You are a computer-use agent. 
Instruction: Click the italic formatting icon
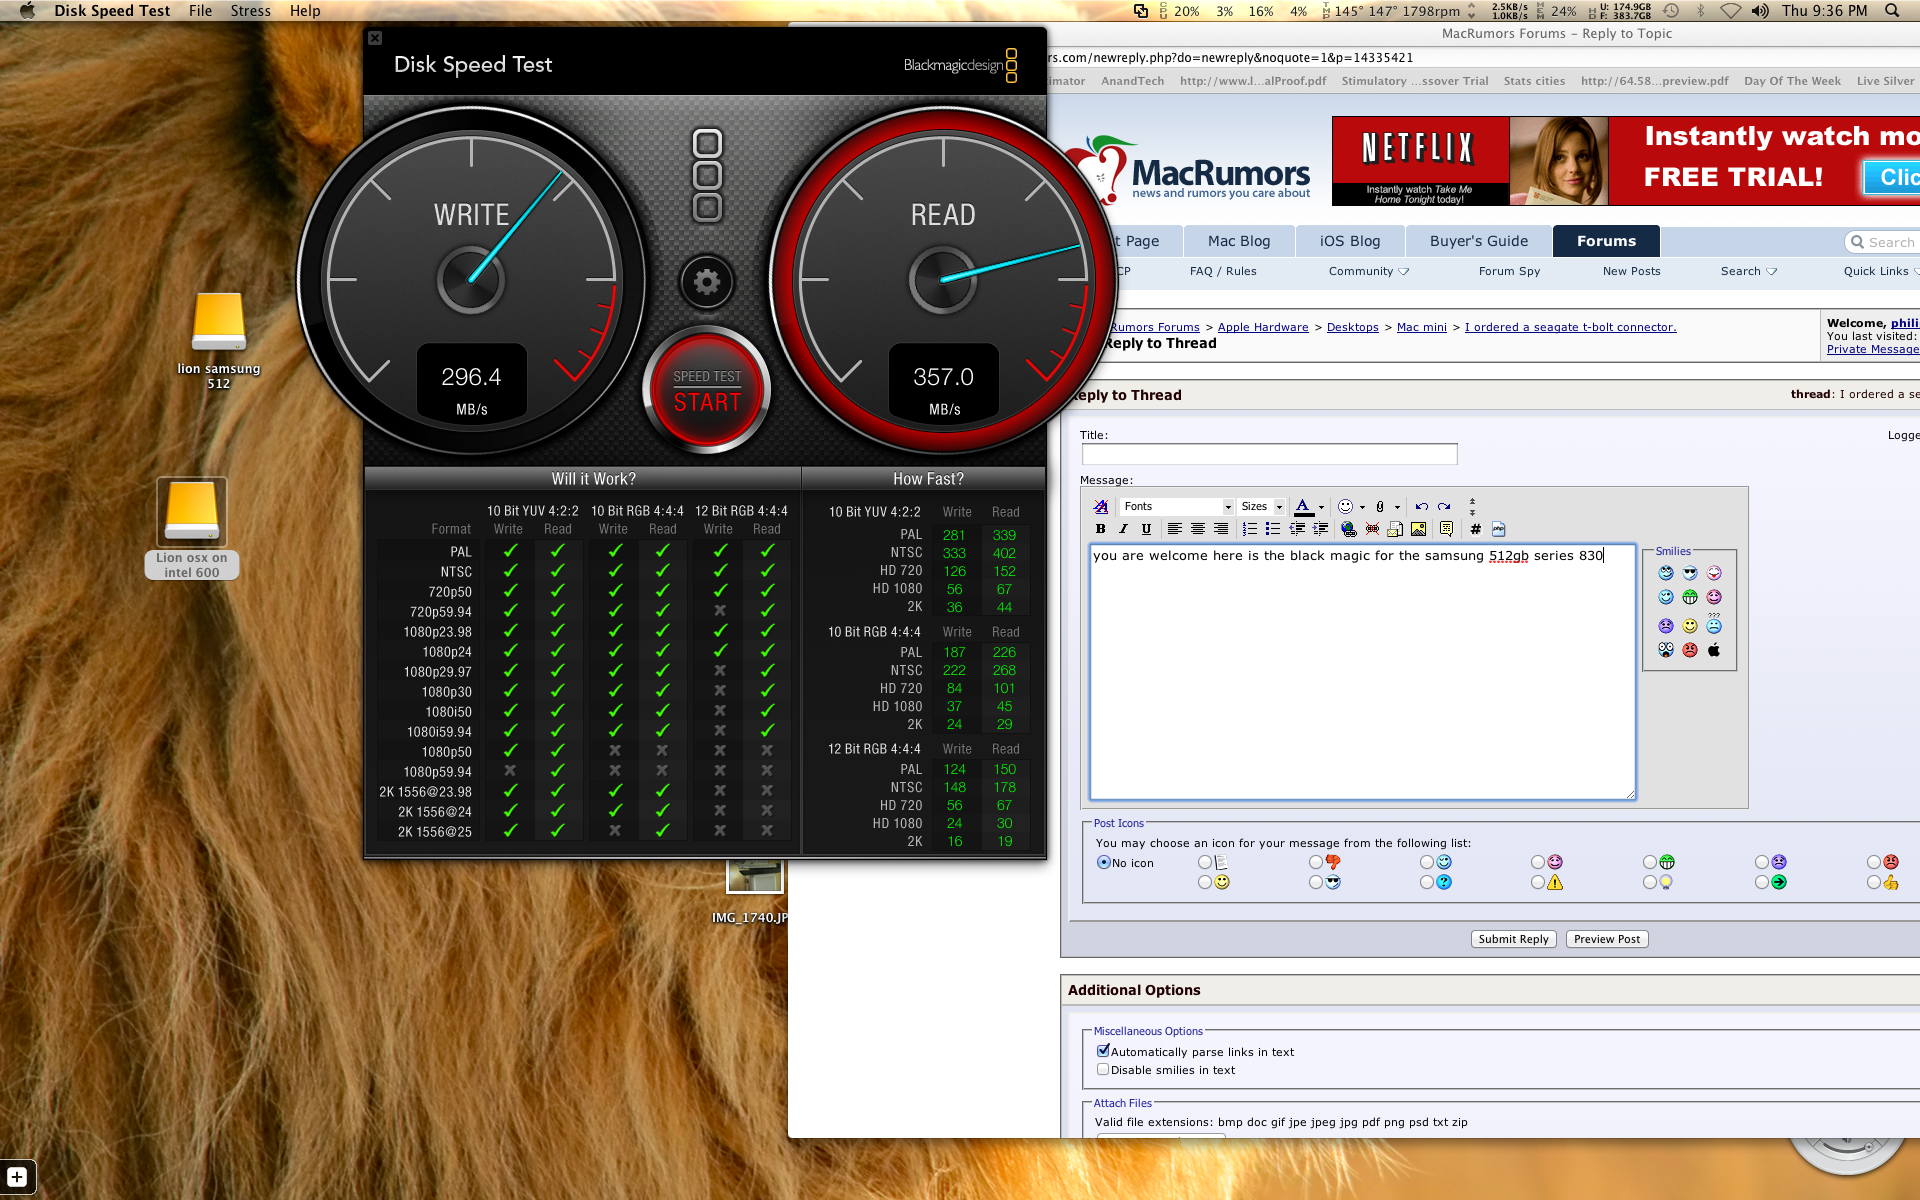click(x=1123, y=529)
